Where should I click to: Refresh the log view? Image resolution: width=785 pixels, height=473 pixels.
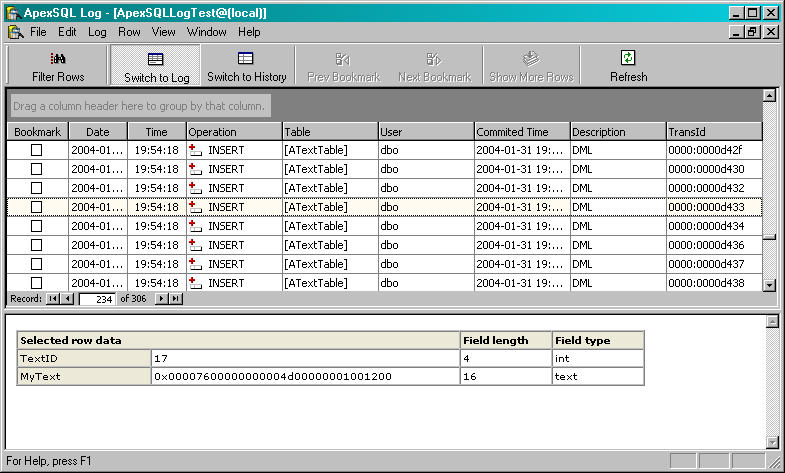[x=628, y=66]
